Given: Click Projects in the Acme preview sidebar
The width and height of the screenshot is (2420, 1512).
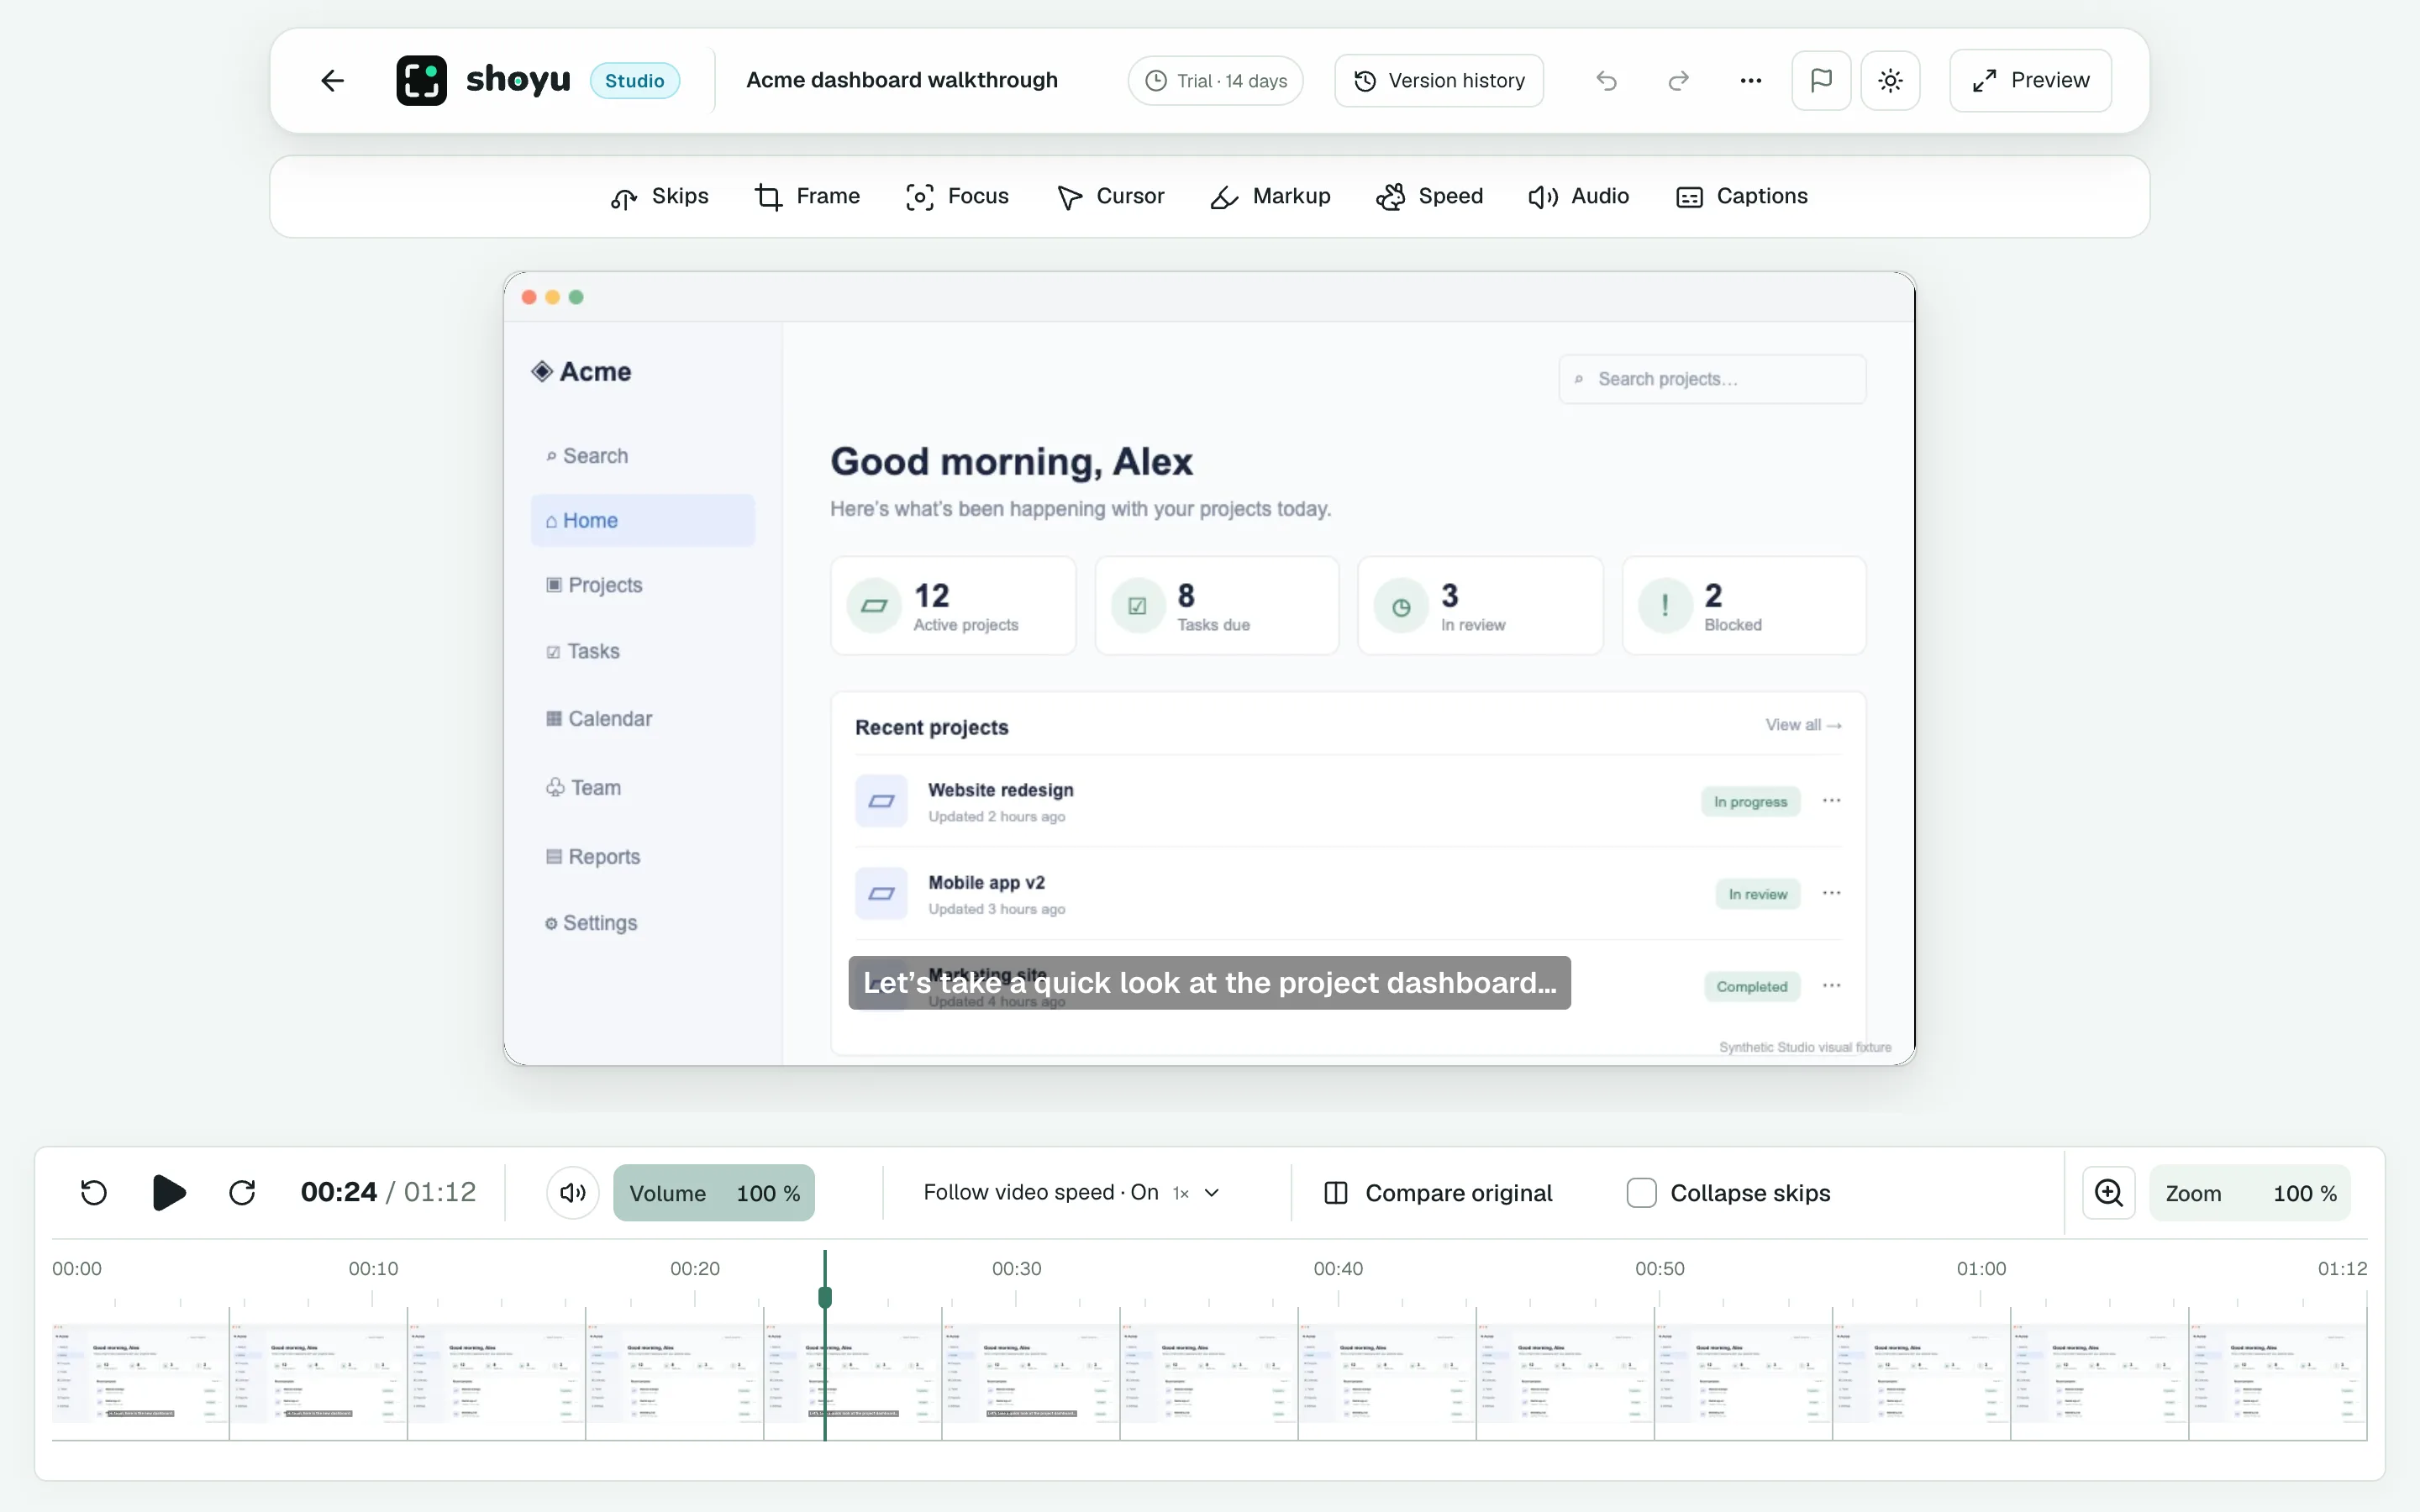Looking at the screenshot, I should point(594,585).
